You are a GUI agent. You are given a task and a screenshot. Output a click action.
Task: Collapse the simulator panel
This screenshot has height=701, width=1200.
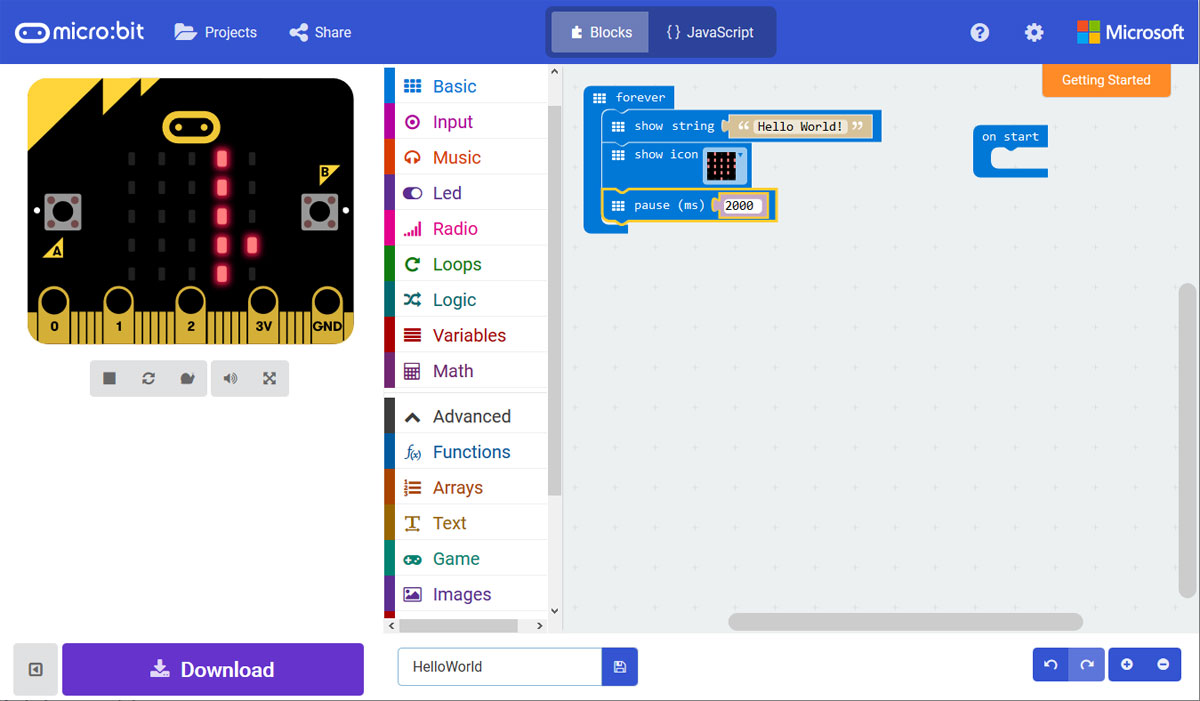point(36,669)
